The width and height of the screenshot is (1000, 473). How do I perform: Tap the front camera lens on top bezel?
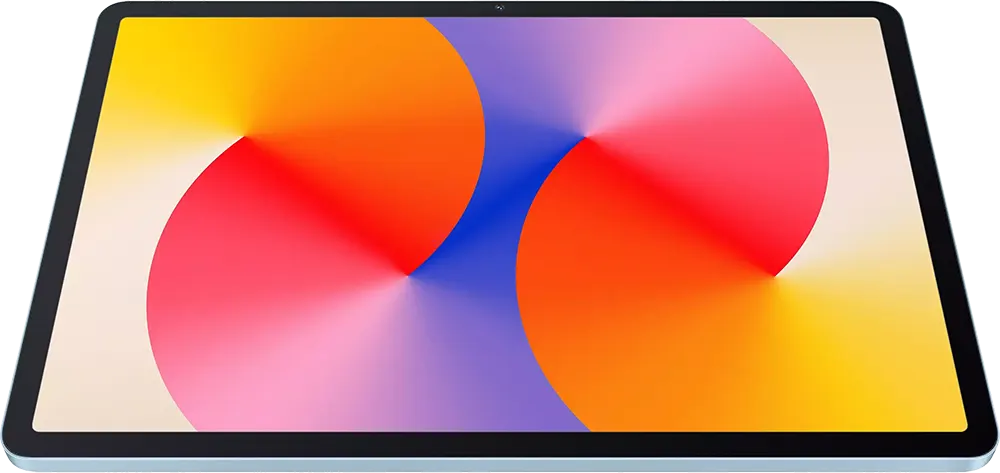pyautogui.click(x=497, y=10)
